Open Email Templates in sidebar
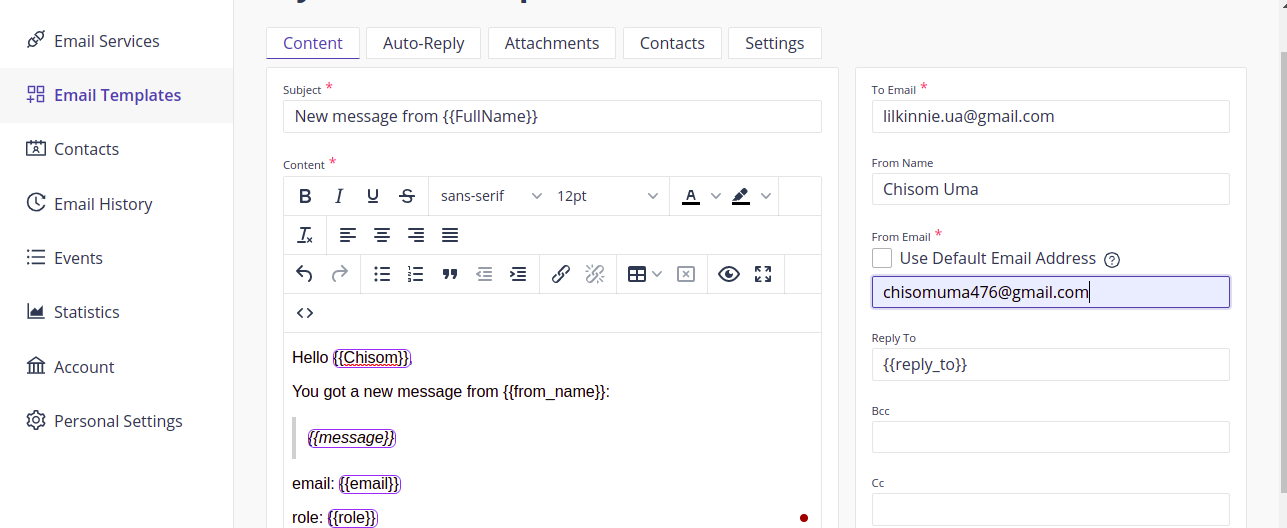1287x528 pixels. pyautogui.click(x=116, y=95)
